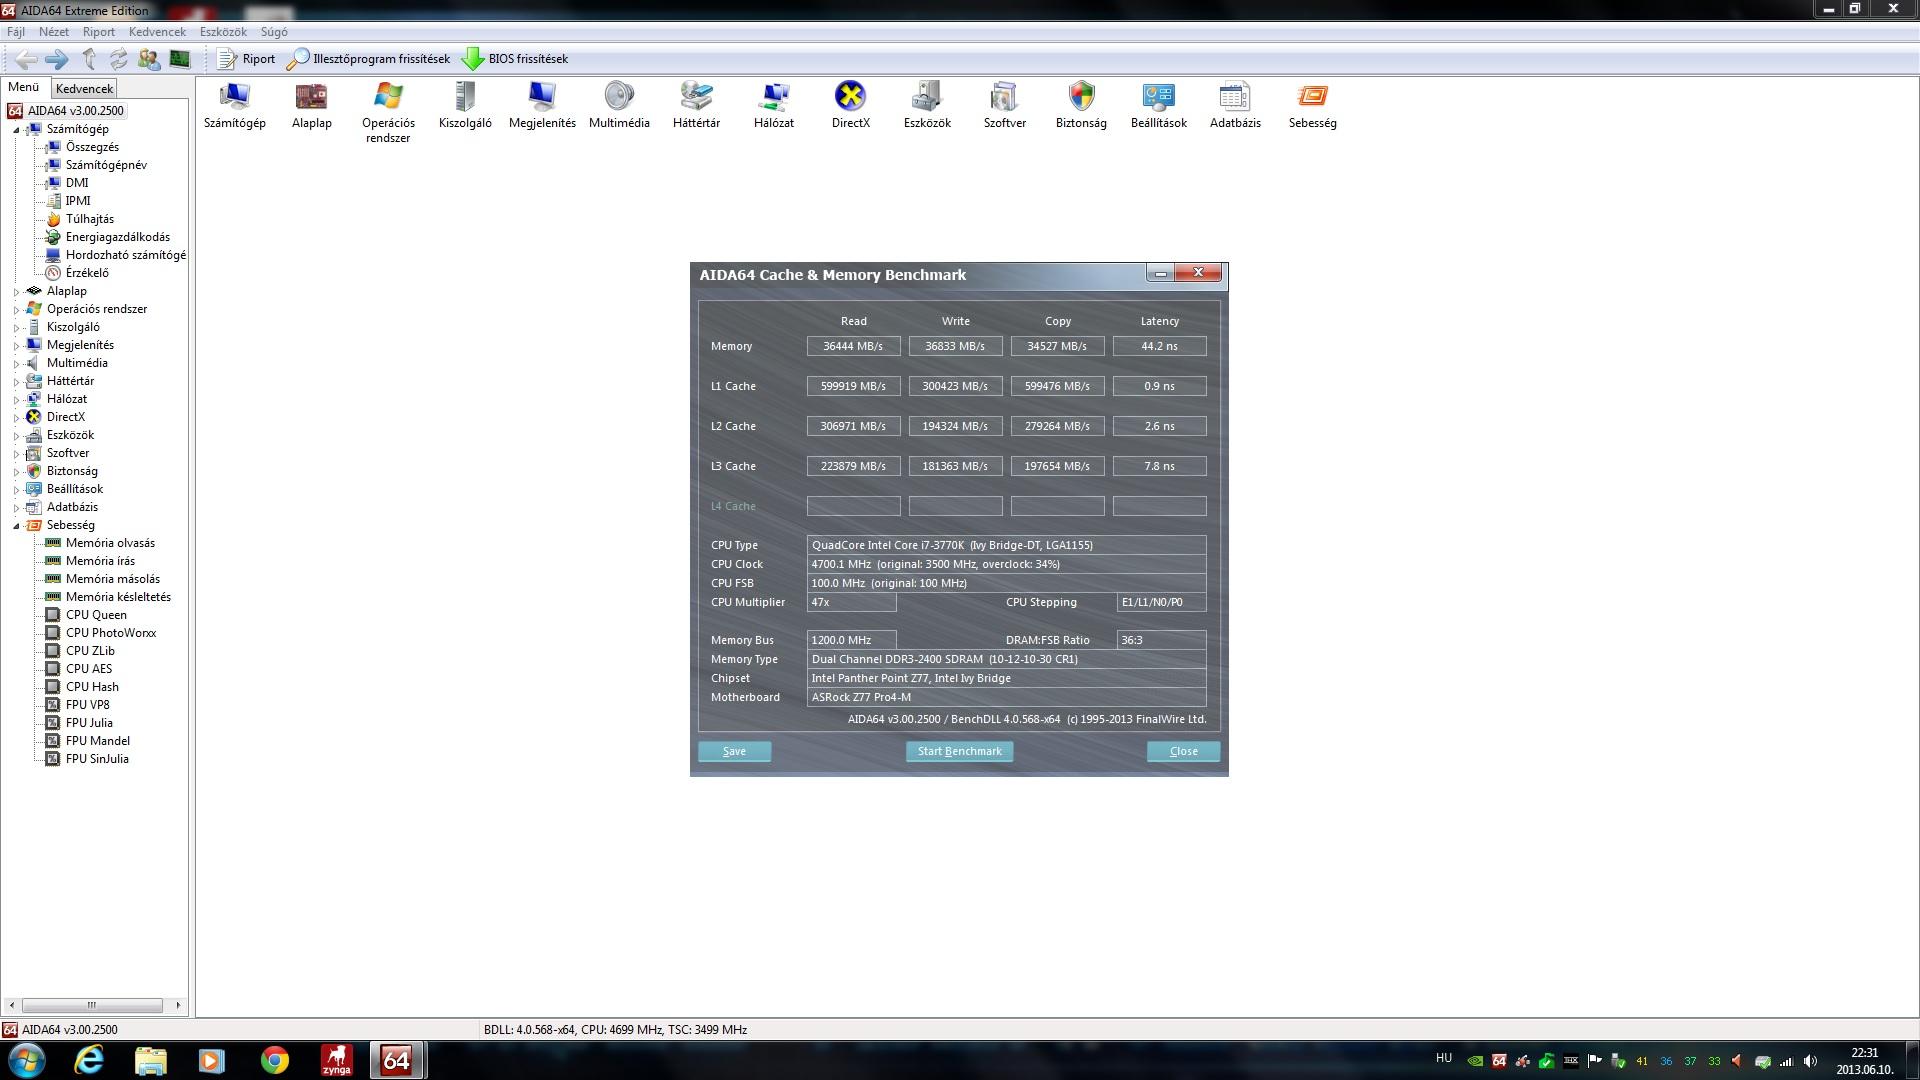Open the Háttértár category icon
This screenshot has width=1920, height=1080.
point(696,105)
